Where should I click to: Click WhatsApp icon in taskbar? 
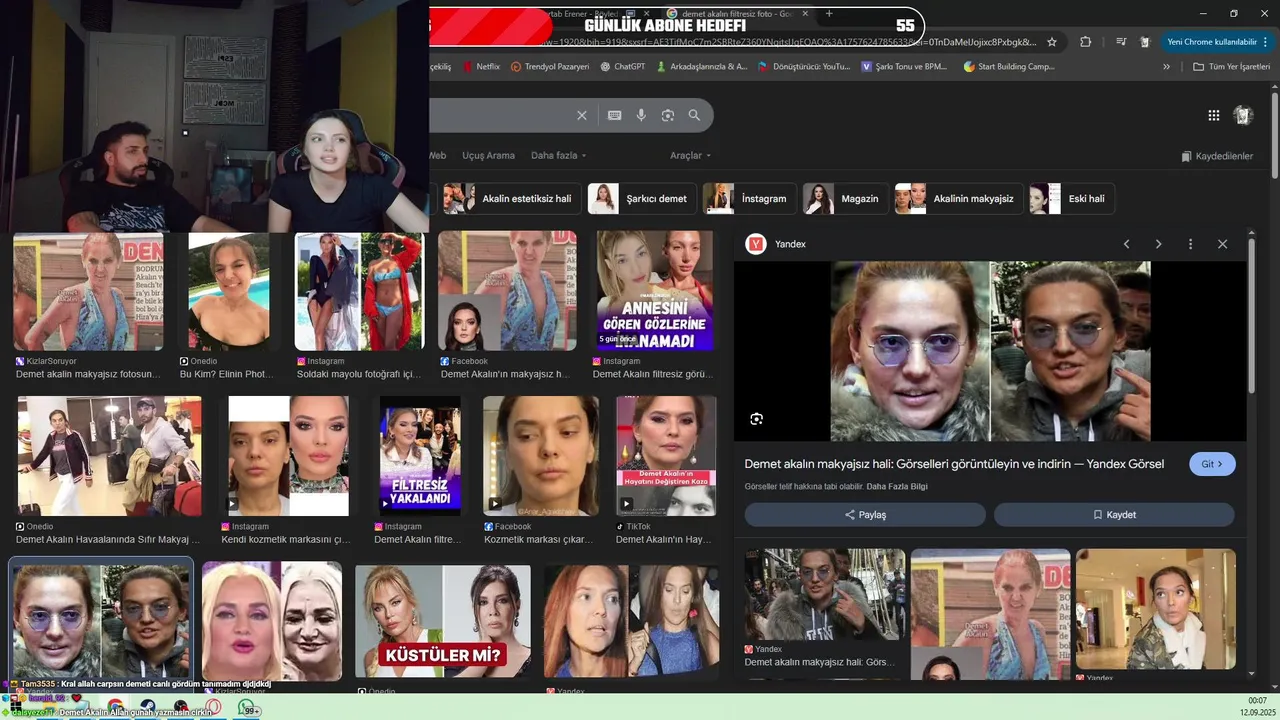247,709
